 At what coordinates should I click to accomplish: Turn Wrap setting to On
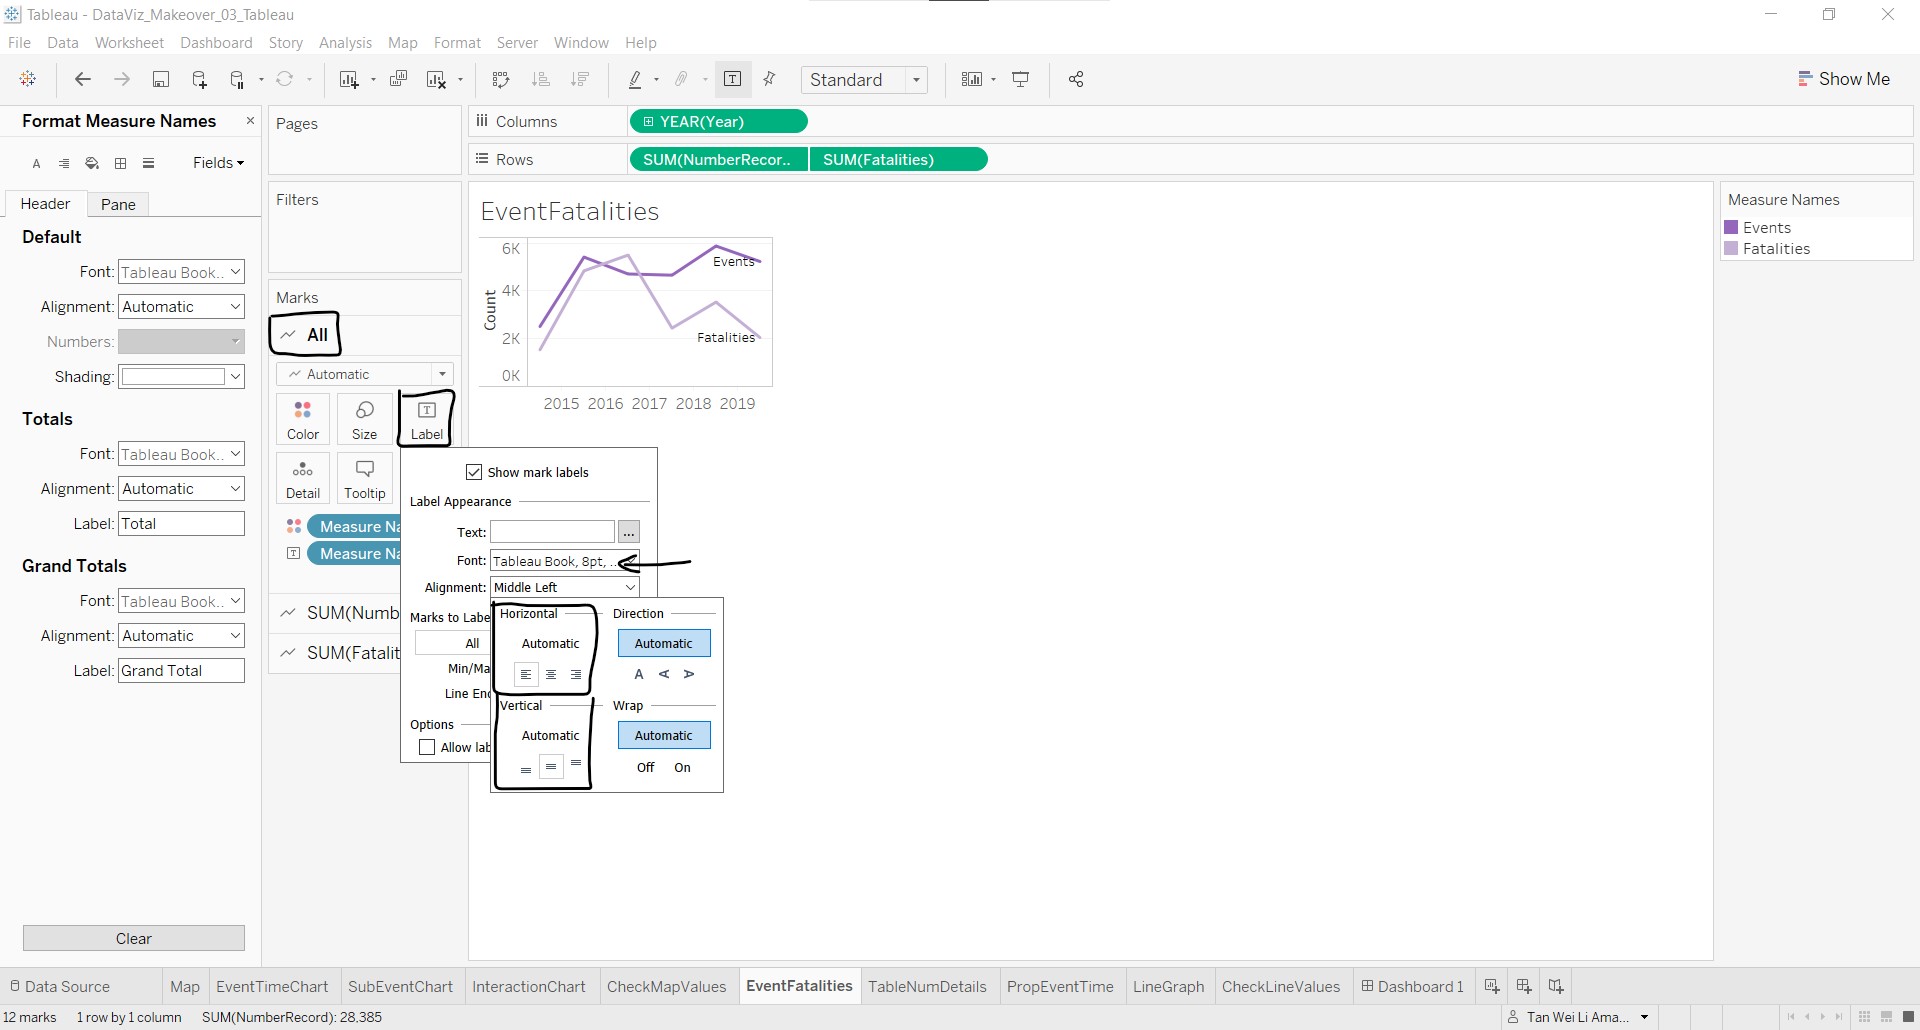coord(682,767)
